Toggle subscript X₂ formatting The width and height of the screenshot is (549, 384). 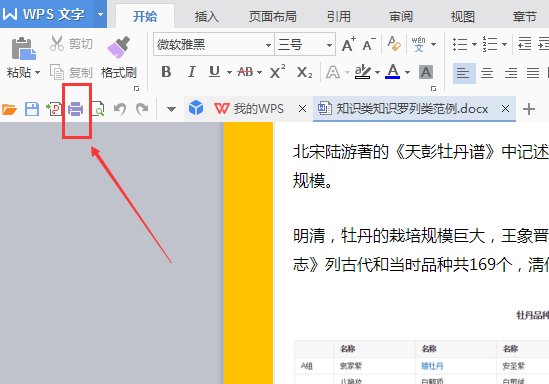click(304, 72)
